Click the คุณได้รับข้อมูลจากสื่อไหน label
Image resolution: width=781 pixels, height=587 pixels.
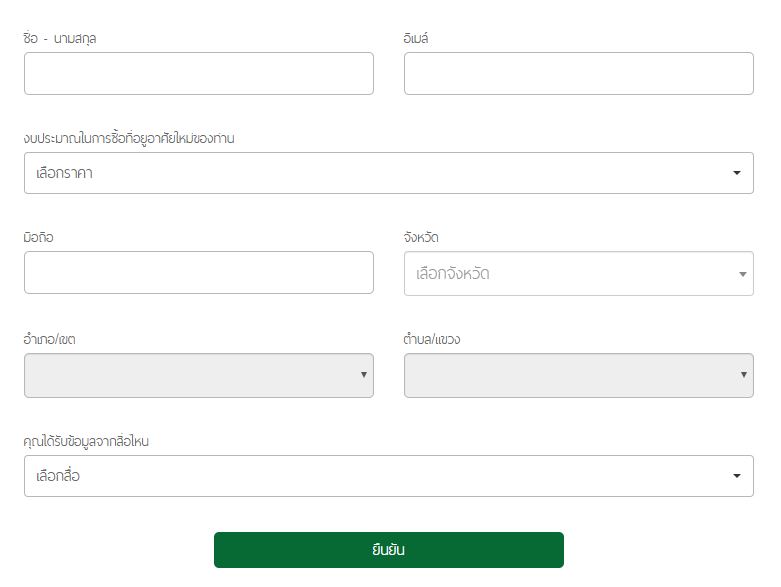86,441
